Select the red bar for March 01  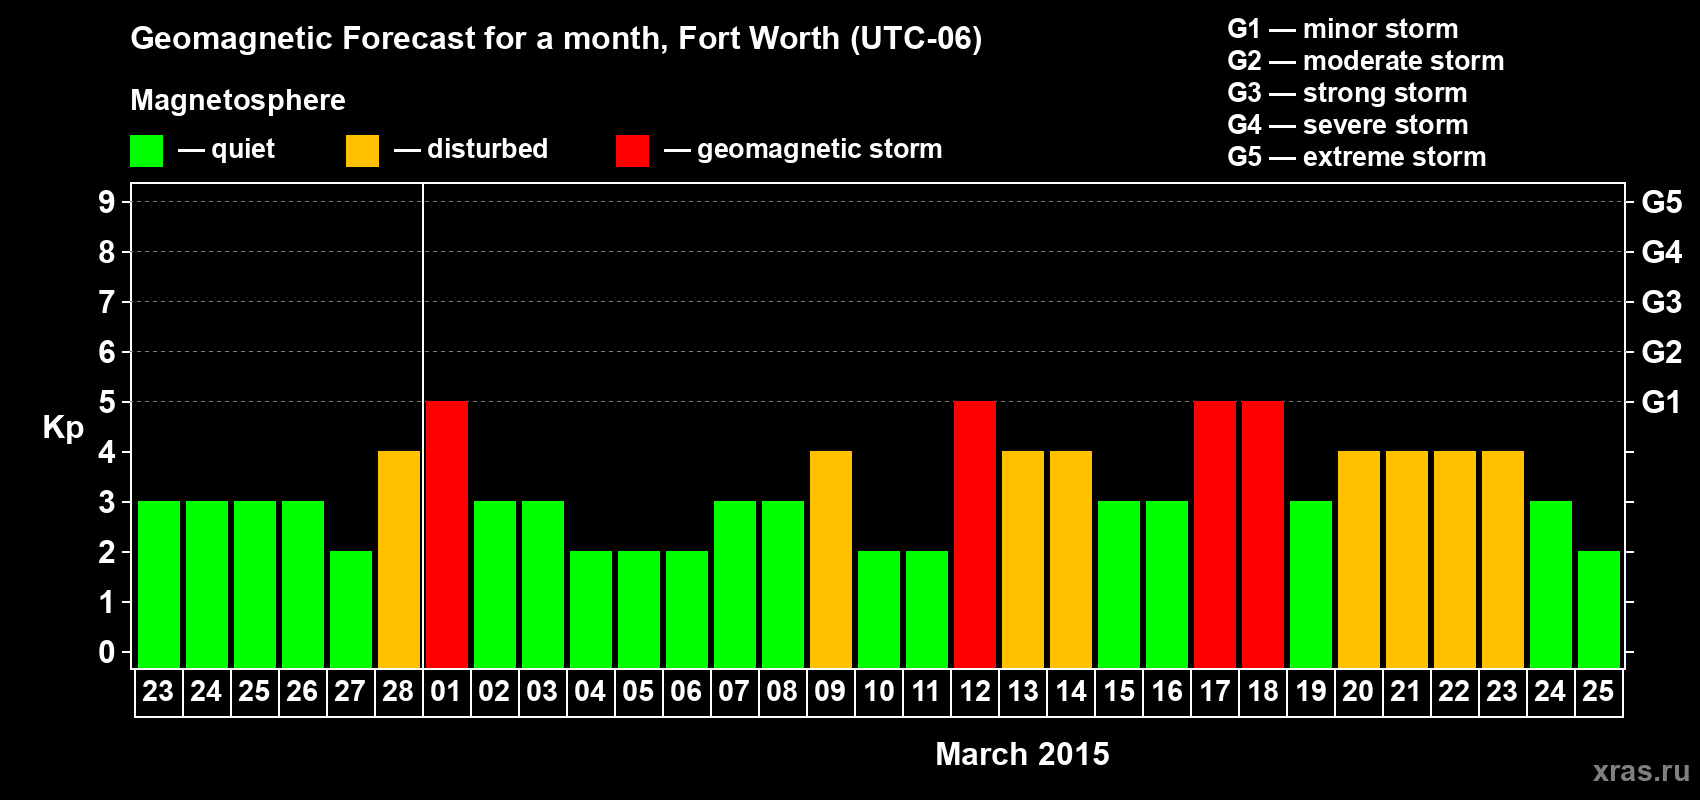(447, 534)
